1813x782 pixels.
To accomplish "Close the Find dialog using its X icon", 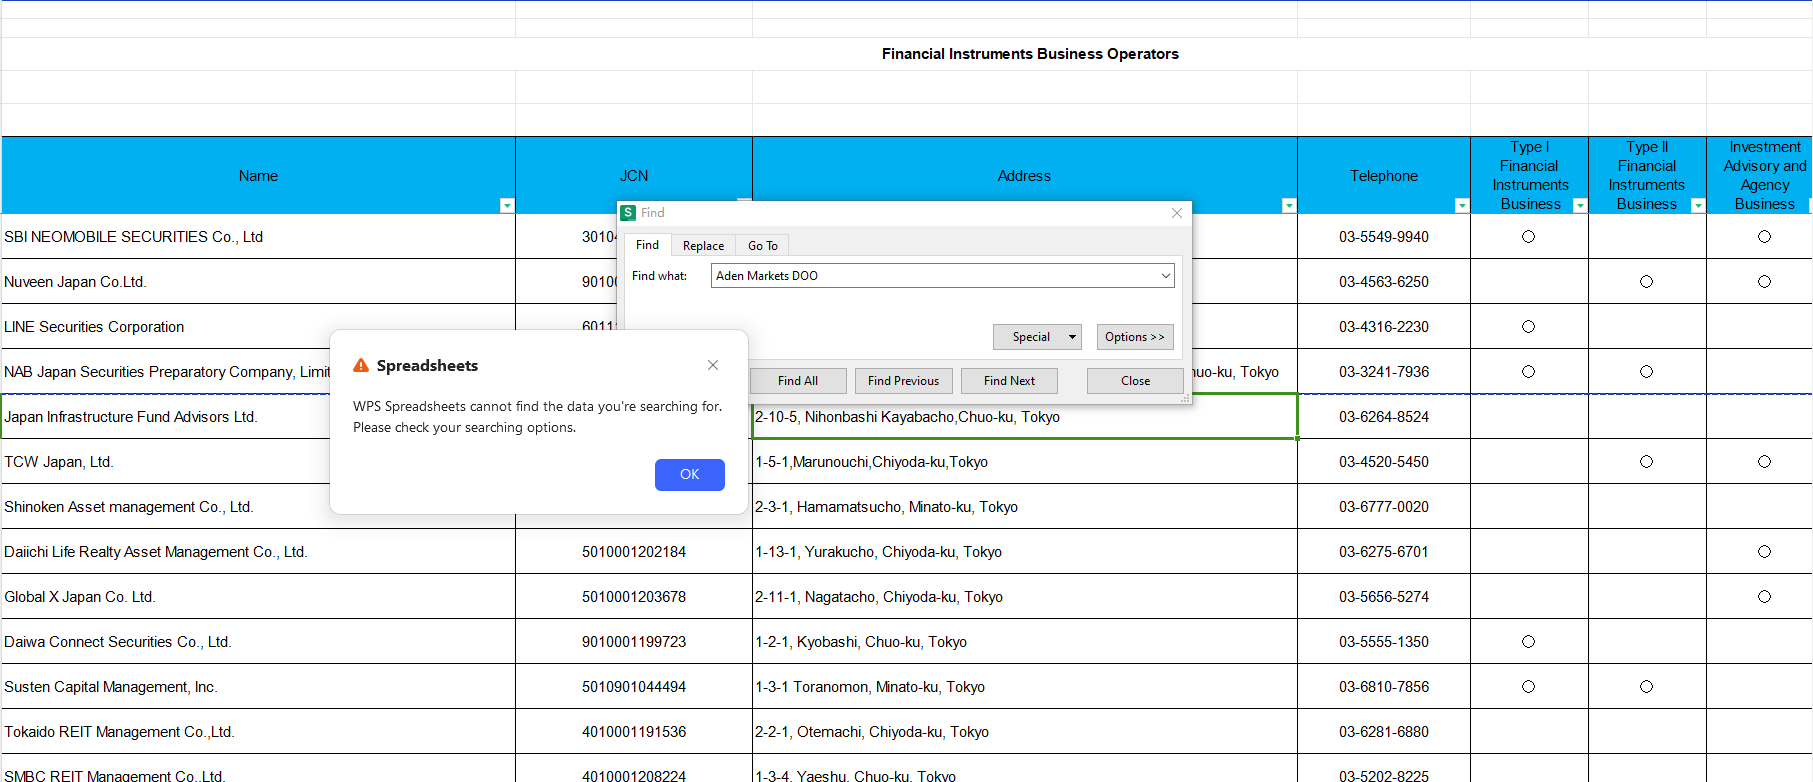I will 1177,213.
